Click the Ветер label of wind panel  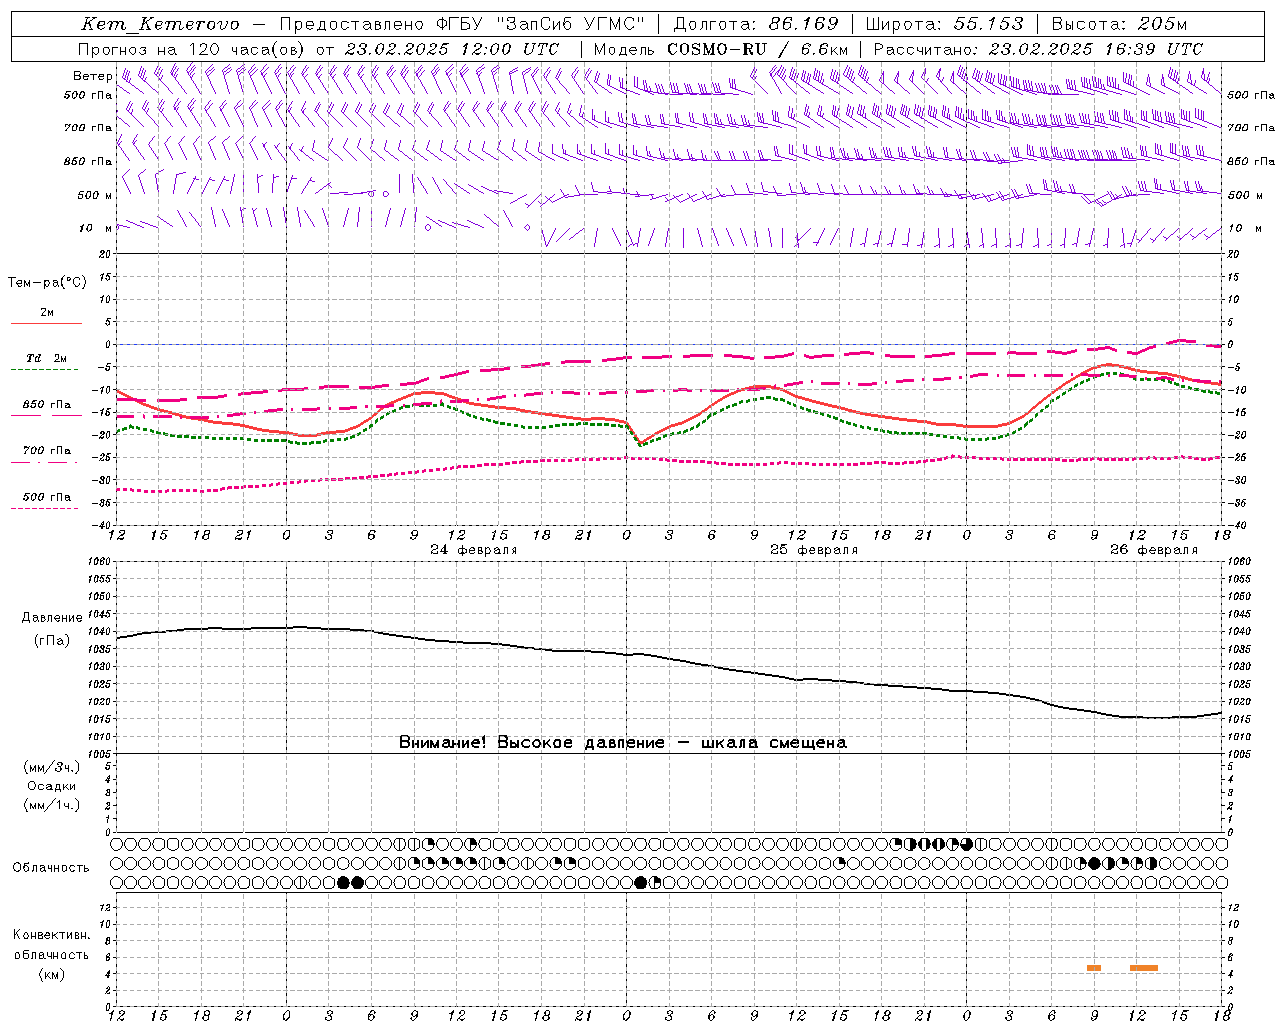coord(93,76)
